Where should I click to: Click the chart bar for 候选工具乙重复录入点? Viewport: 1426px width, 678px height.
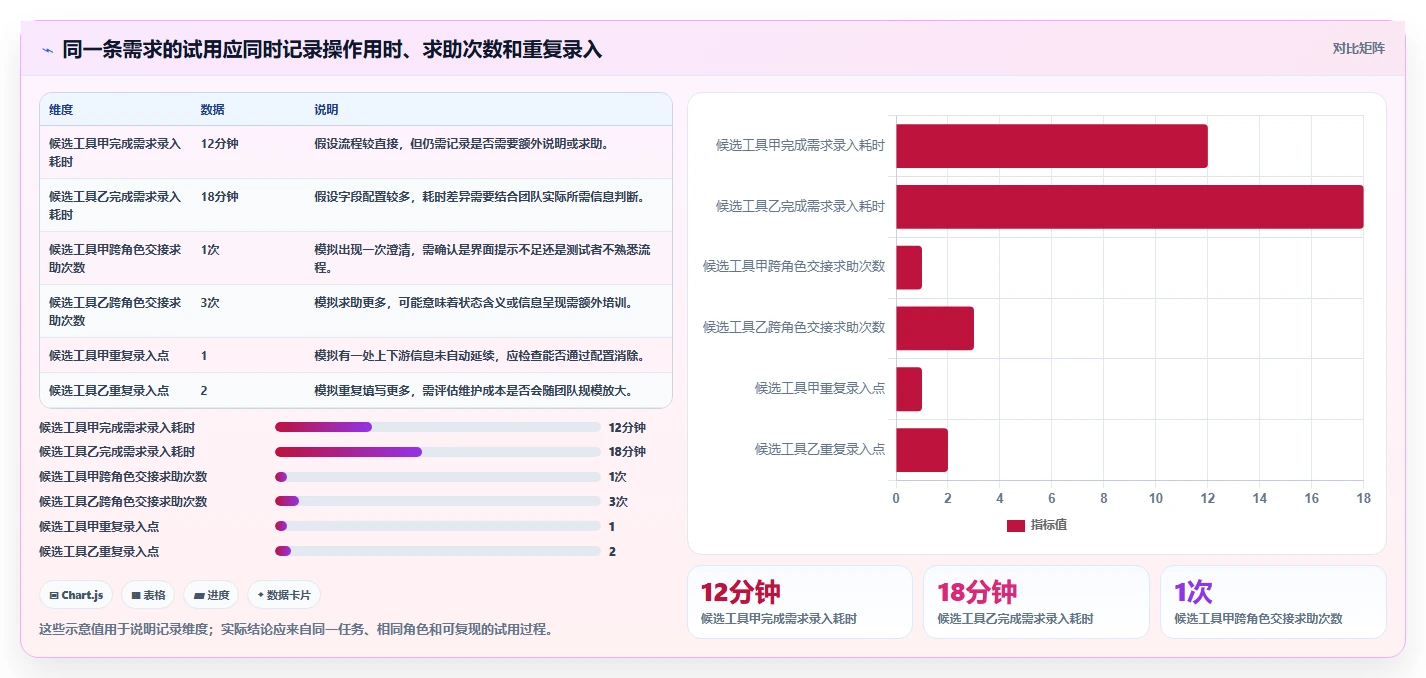[x=922, y=450]
